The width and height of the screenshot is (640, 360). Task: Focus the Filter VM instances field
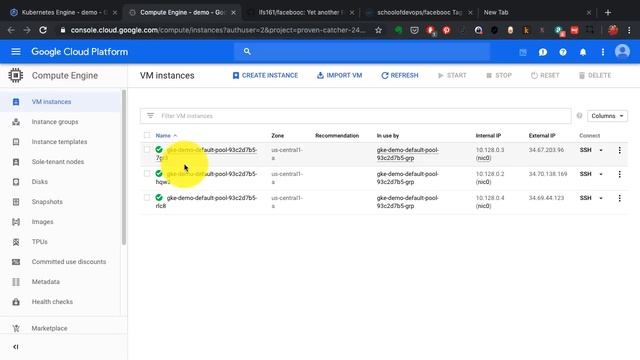click(x=355, y=116)
